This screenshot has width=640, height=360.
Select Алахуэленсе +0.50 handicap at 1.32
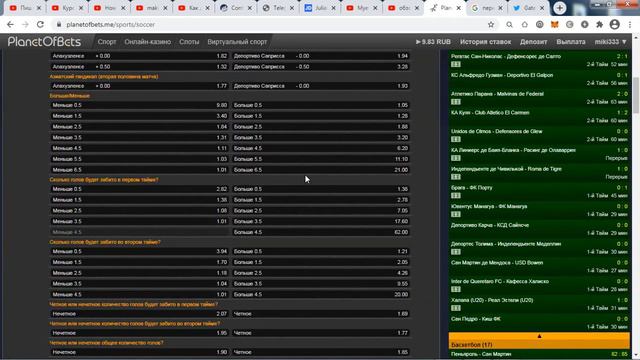click(x=139, y=67)
